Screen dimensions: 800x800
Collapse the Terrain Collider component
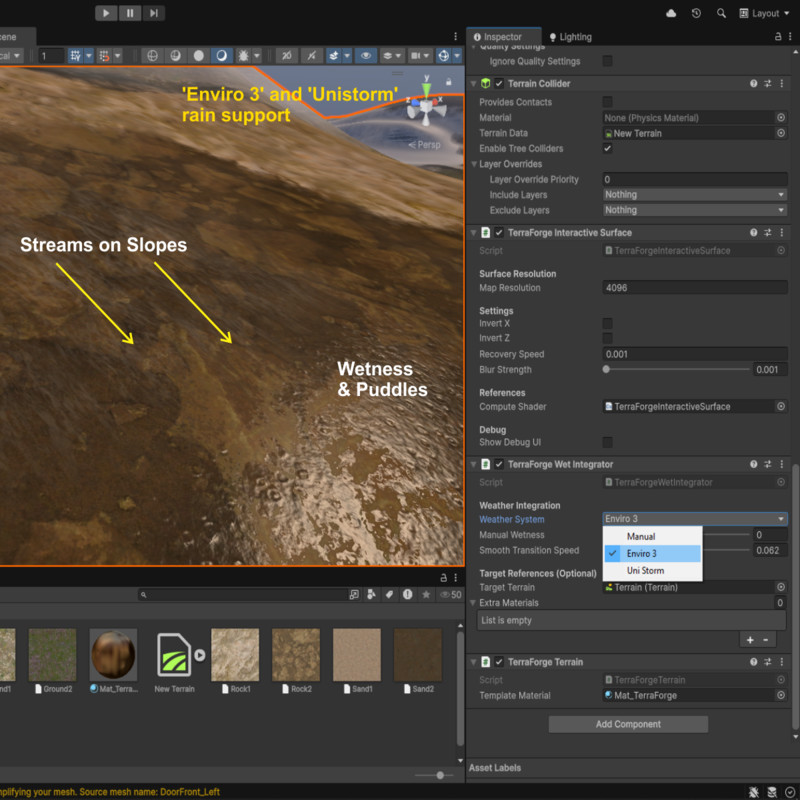point(473,83)
